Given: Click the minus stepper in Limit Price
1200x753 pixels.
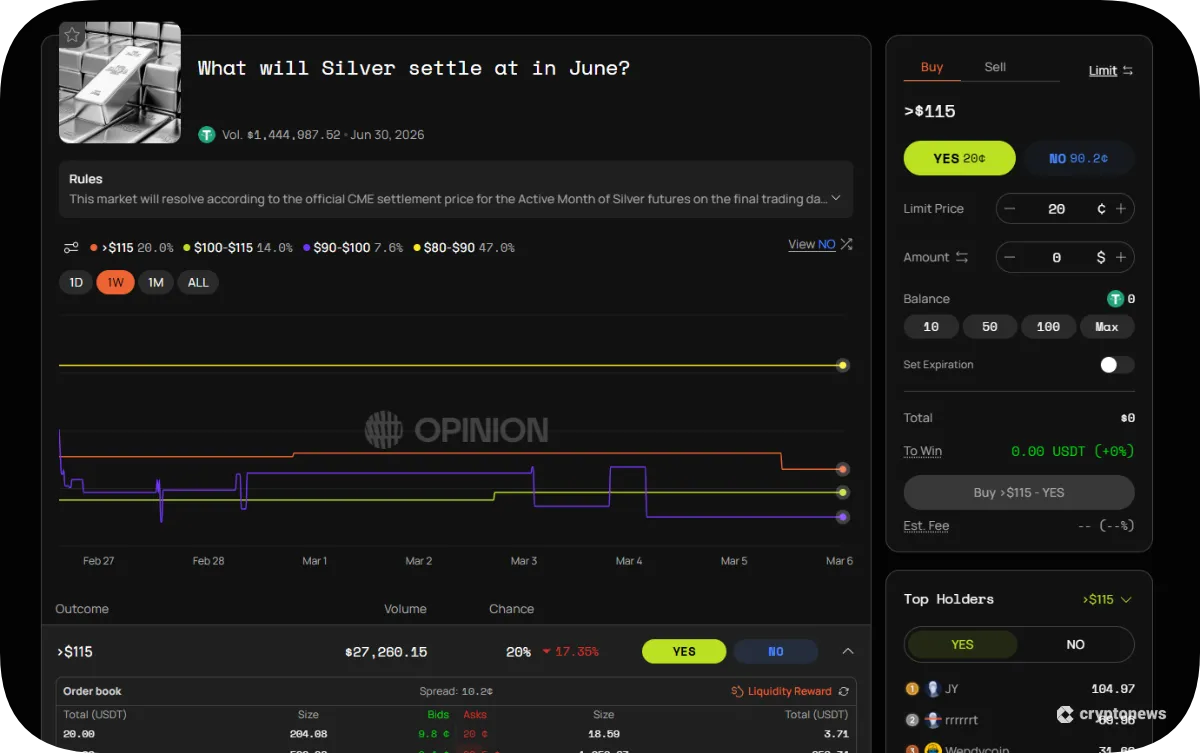Looking at the screenshot, I should [1010, 209].
